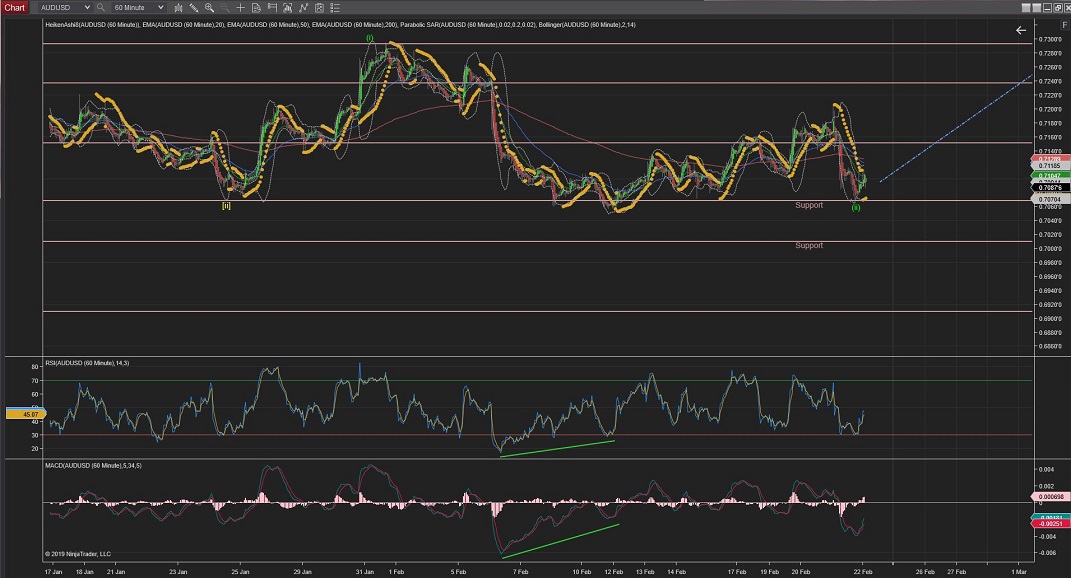Open the Strategies icon in toolbar

tap(303, 7)
